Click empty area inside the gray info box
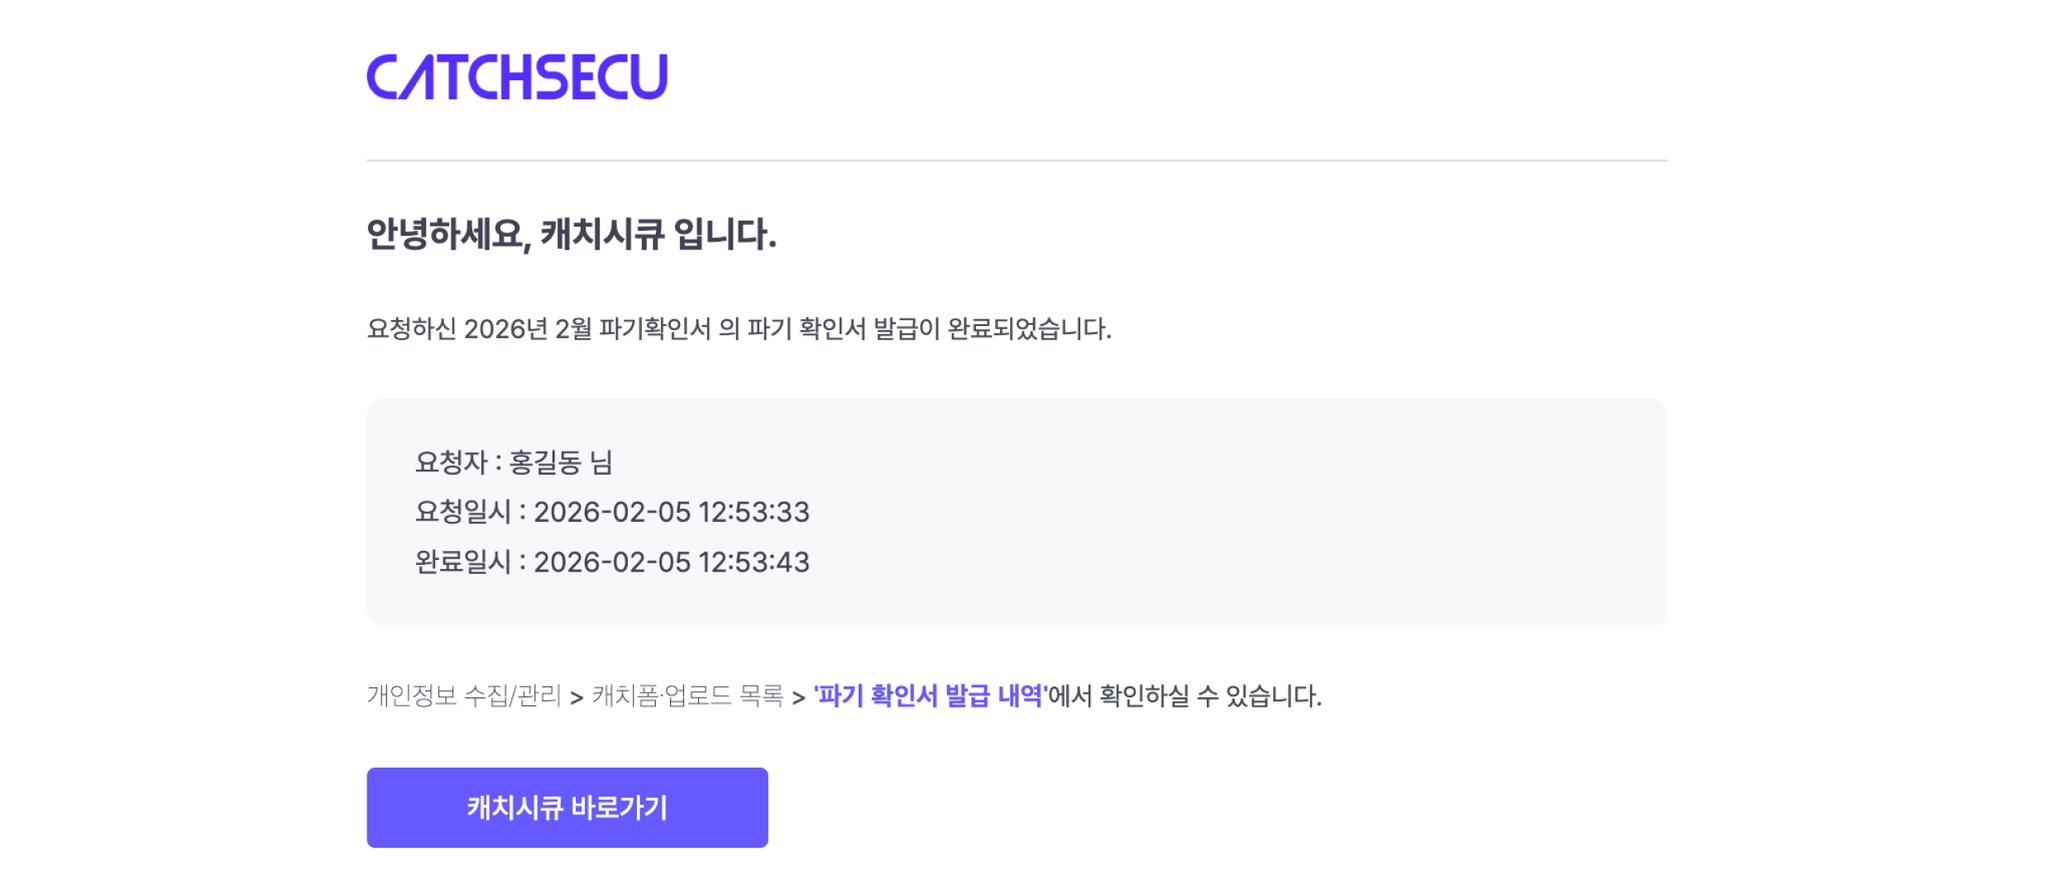Screen dimensions: 2048x885 coord(1250,512)
